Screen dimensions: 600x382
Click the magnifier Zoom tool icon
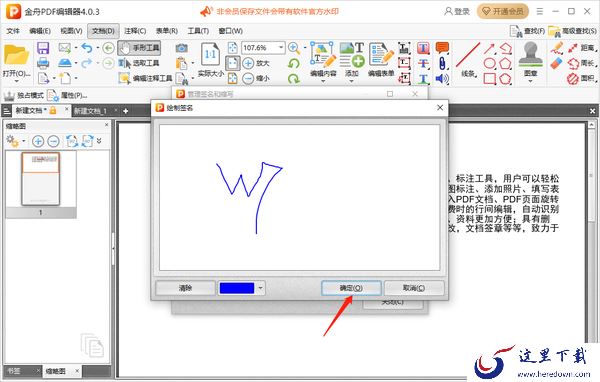pyautogui.click(x=294, y=48)
